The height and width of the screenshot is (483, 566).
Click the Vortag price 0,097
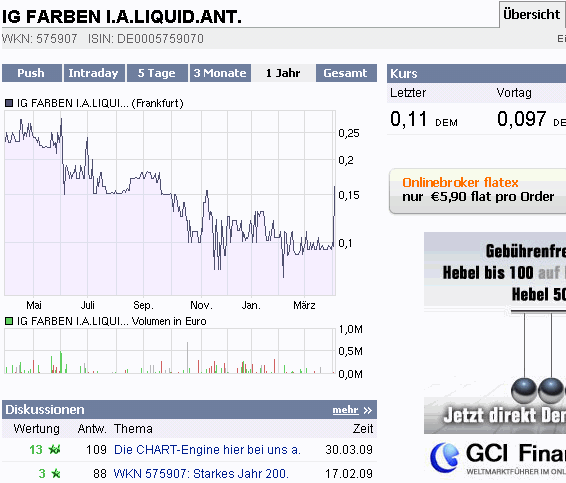tap(521, 119)
